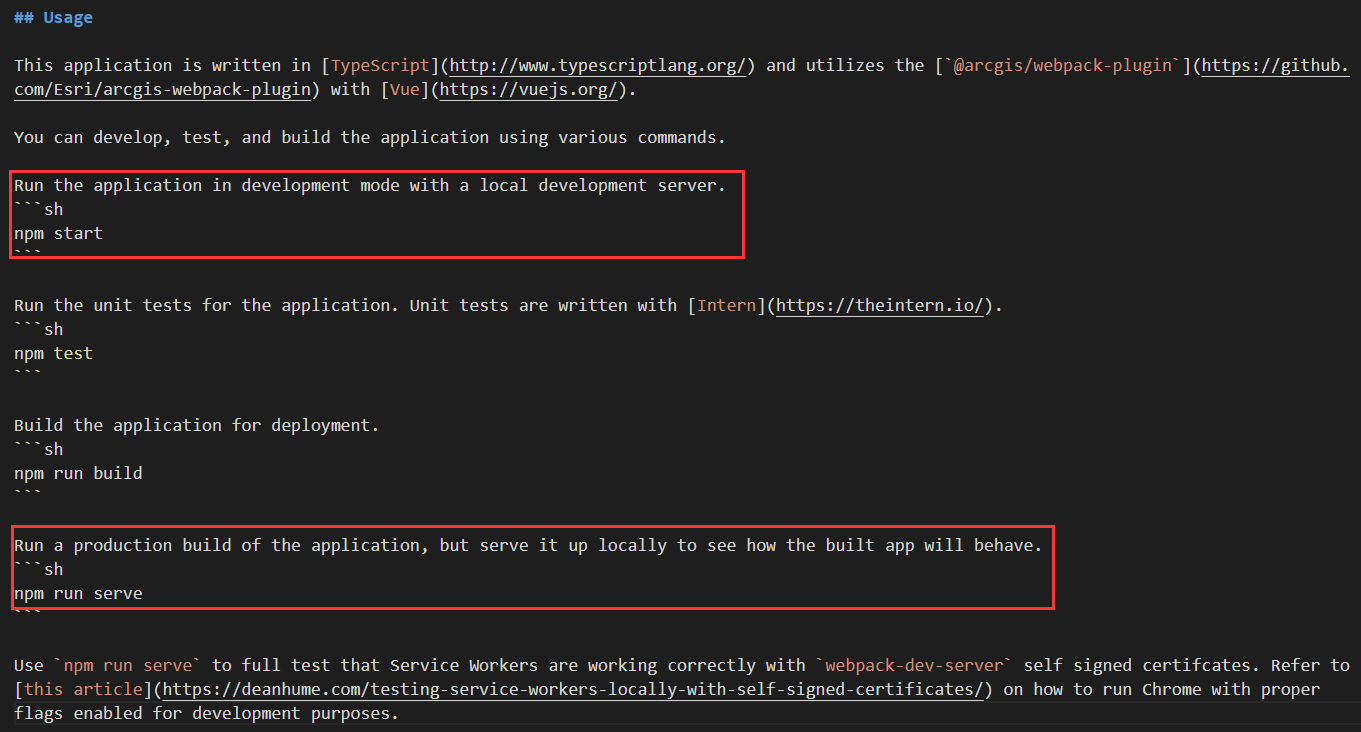This screenshot has height=732, width=1361.
Task: Open the deanhume.com article URL
Action: tap(573, 689)
